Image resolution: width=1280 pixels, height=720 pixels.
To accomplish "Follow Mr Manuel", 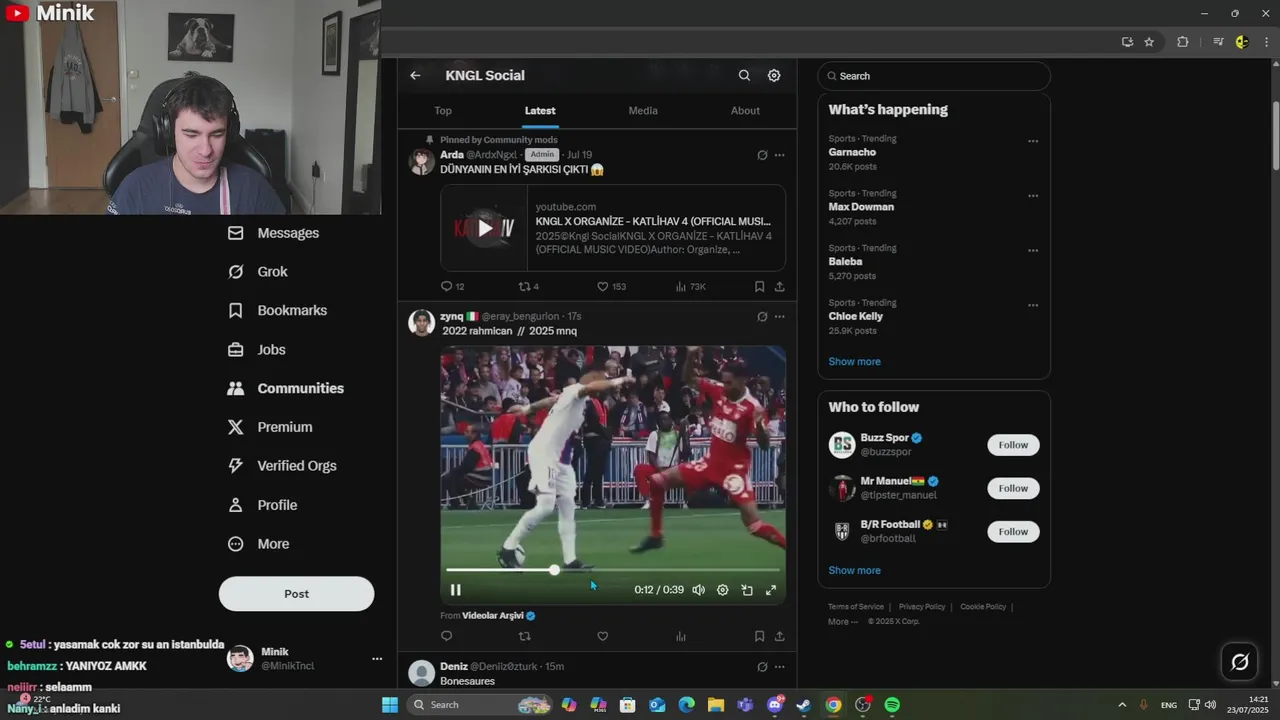I will pyautogui.click(x=1013, y=488).
